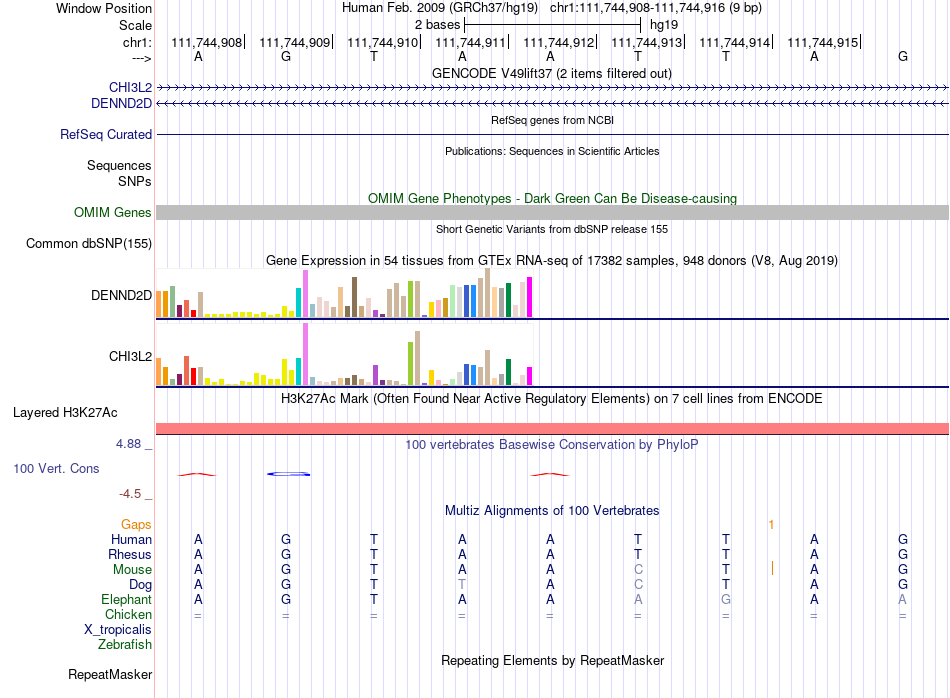
Task: Open the Common dbSNP(155) track label
Action: pyautogui.click(x=88, y=244)
